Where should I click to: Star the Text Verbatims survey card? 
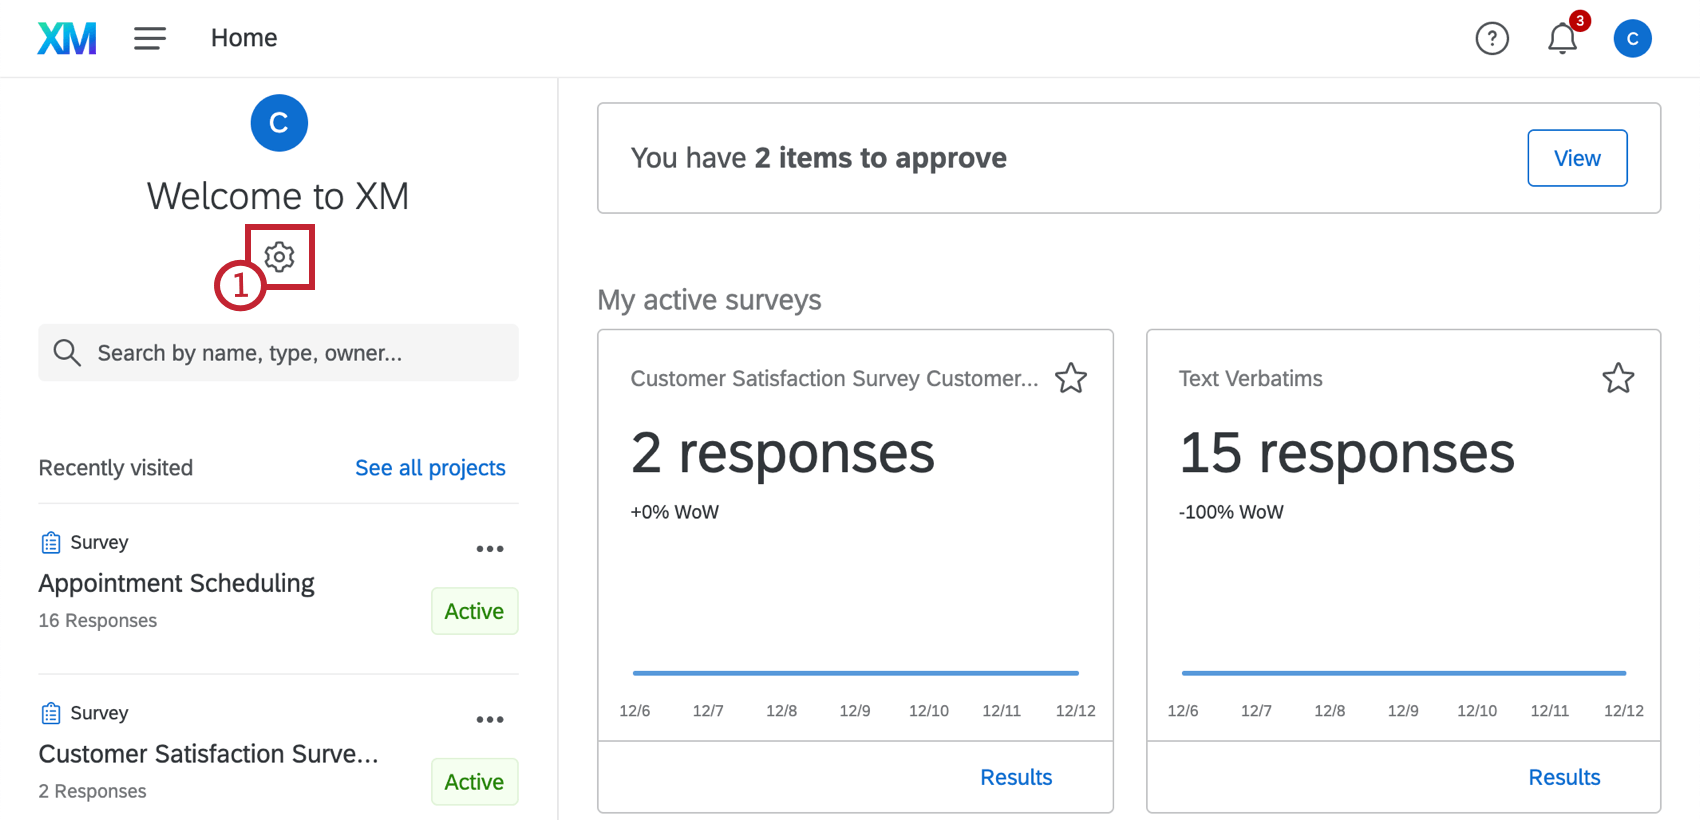(1618, 378)
